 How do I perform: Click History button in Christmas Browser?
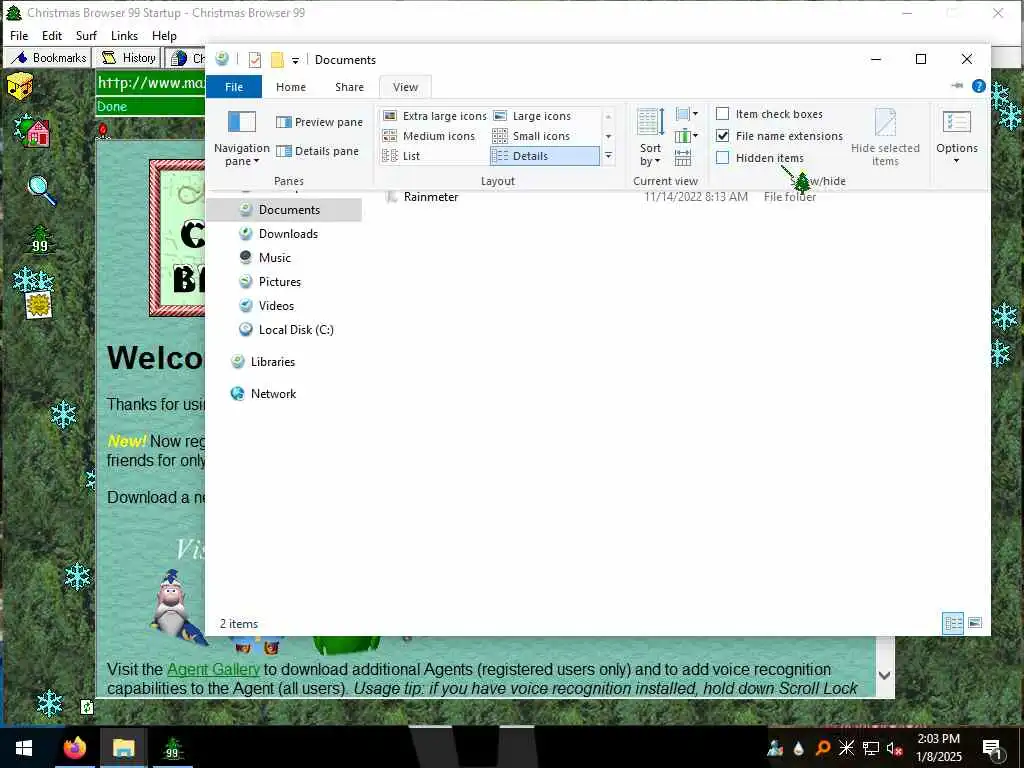(x=127, y=58)
